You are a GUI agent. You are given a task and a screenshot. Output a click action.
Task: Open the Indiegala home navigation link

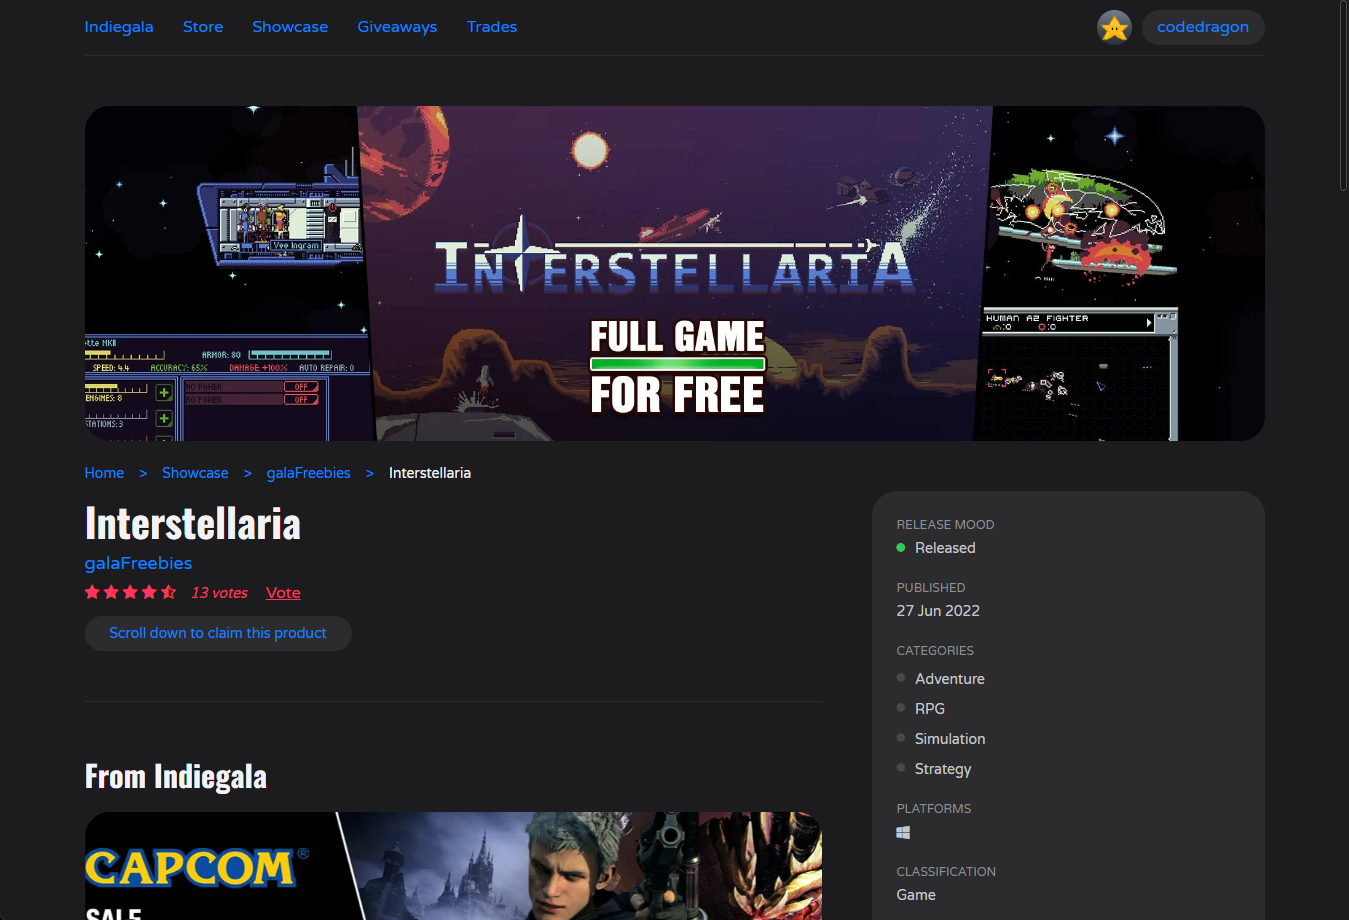[119, 27]
